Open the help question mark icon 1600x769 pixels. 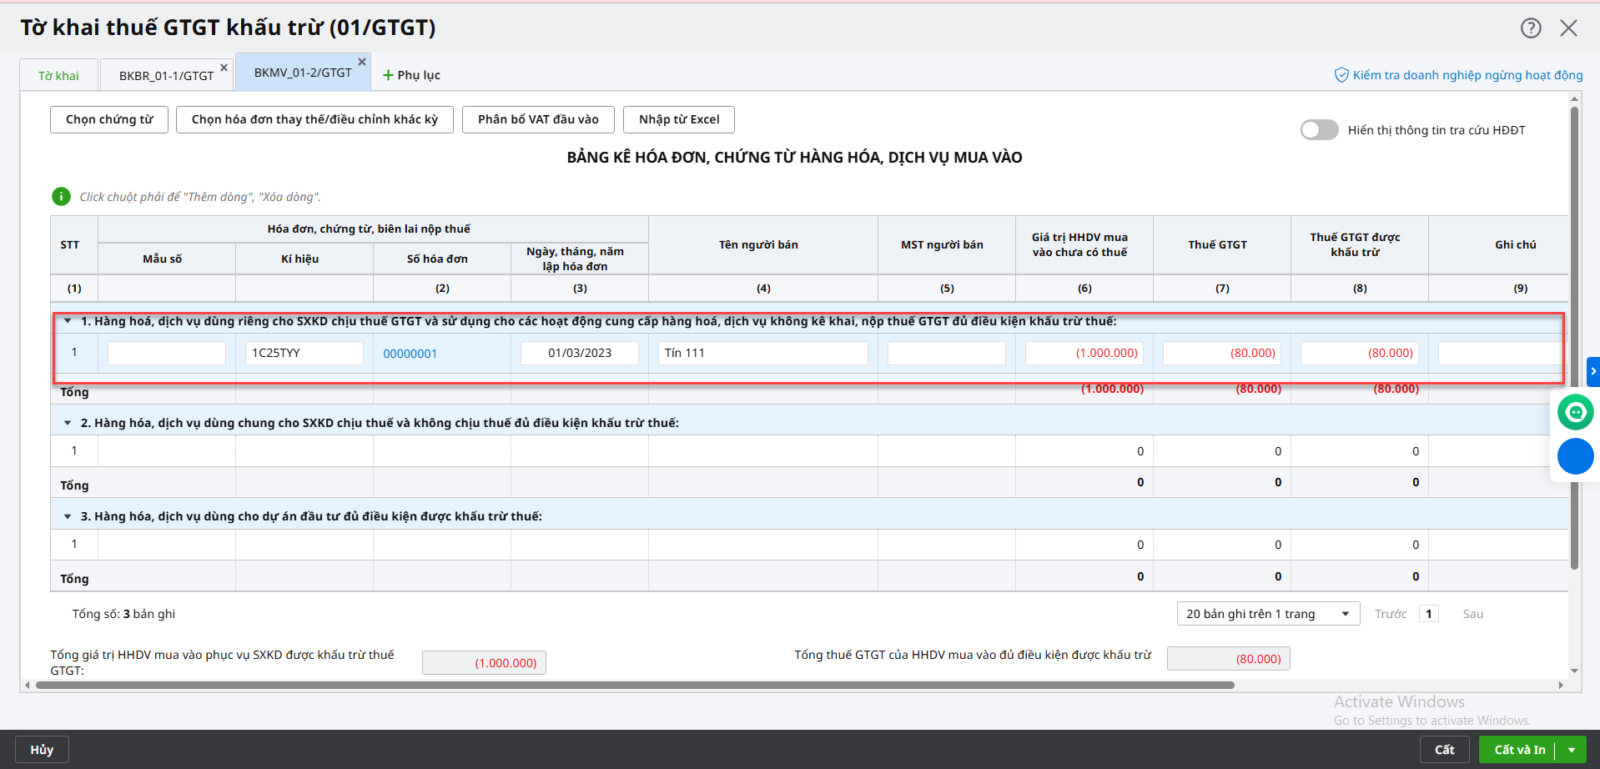click(x=1530, y=28)
